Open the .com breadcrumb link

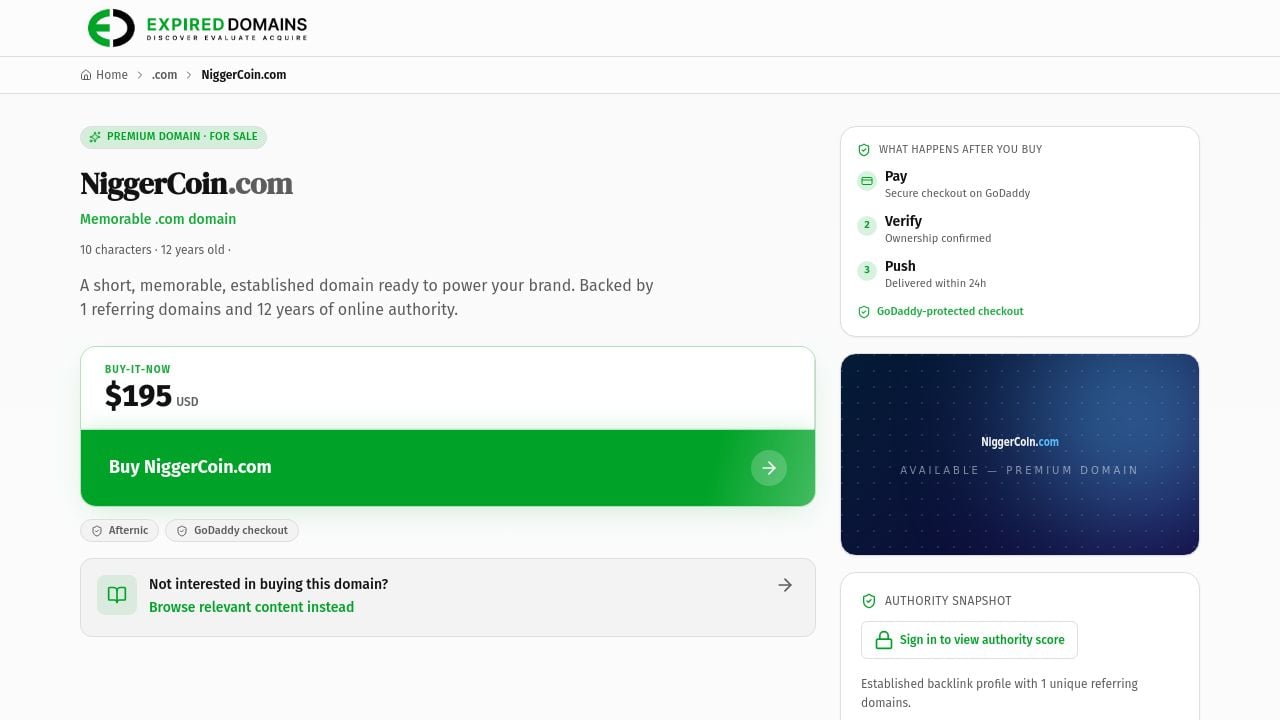coord(164,75)
